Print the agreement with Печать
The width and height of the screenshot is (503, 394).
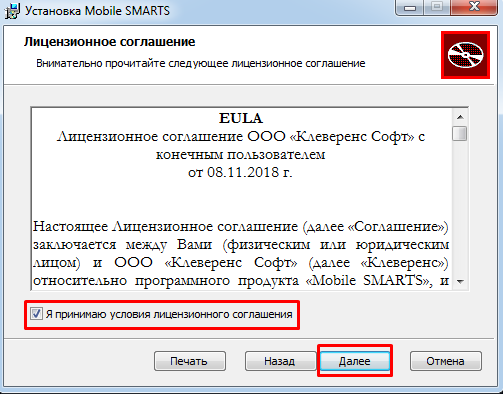pos(190,361)
